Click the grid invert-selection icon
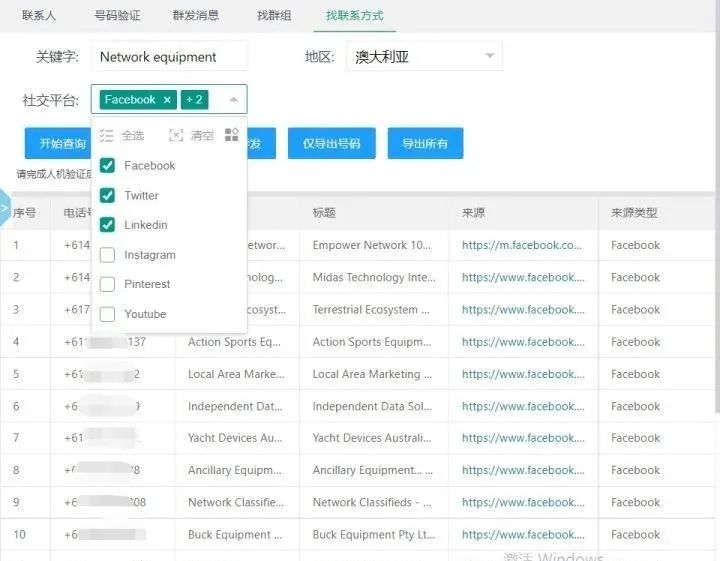 [x=231, y=135]
